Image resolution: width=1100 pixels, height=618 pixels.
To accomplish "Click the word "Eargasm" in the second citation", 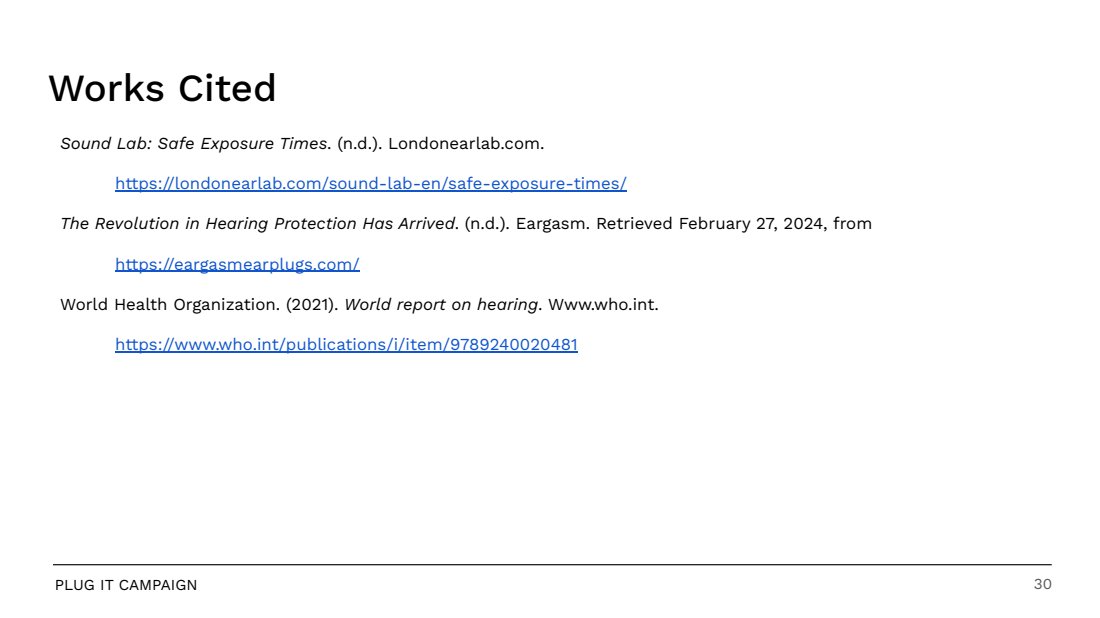I will click(x=552, y=224).
